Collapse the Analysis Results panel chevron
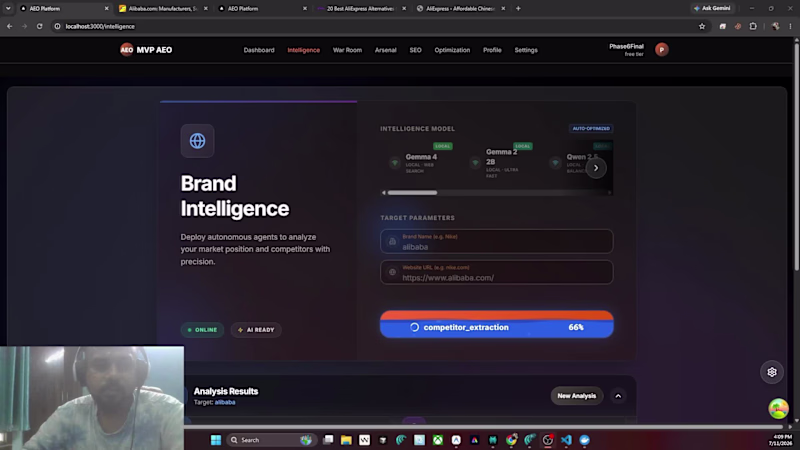This screenshot has height=450, width=800. point(618,396)
